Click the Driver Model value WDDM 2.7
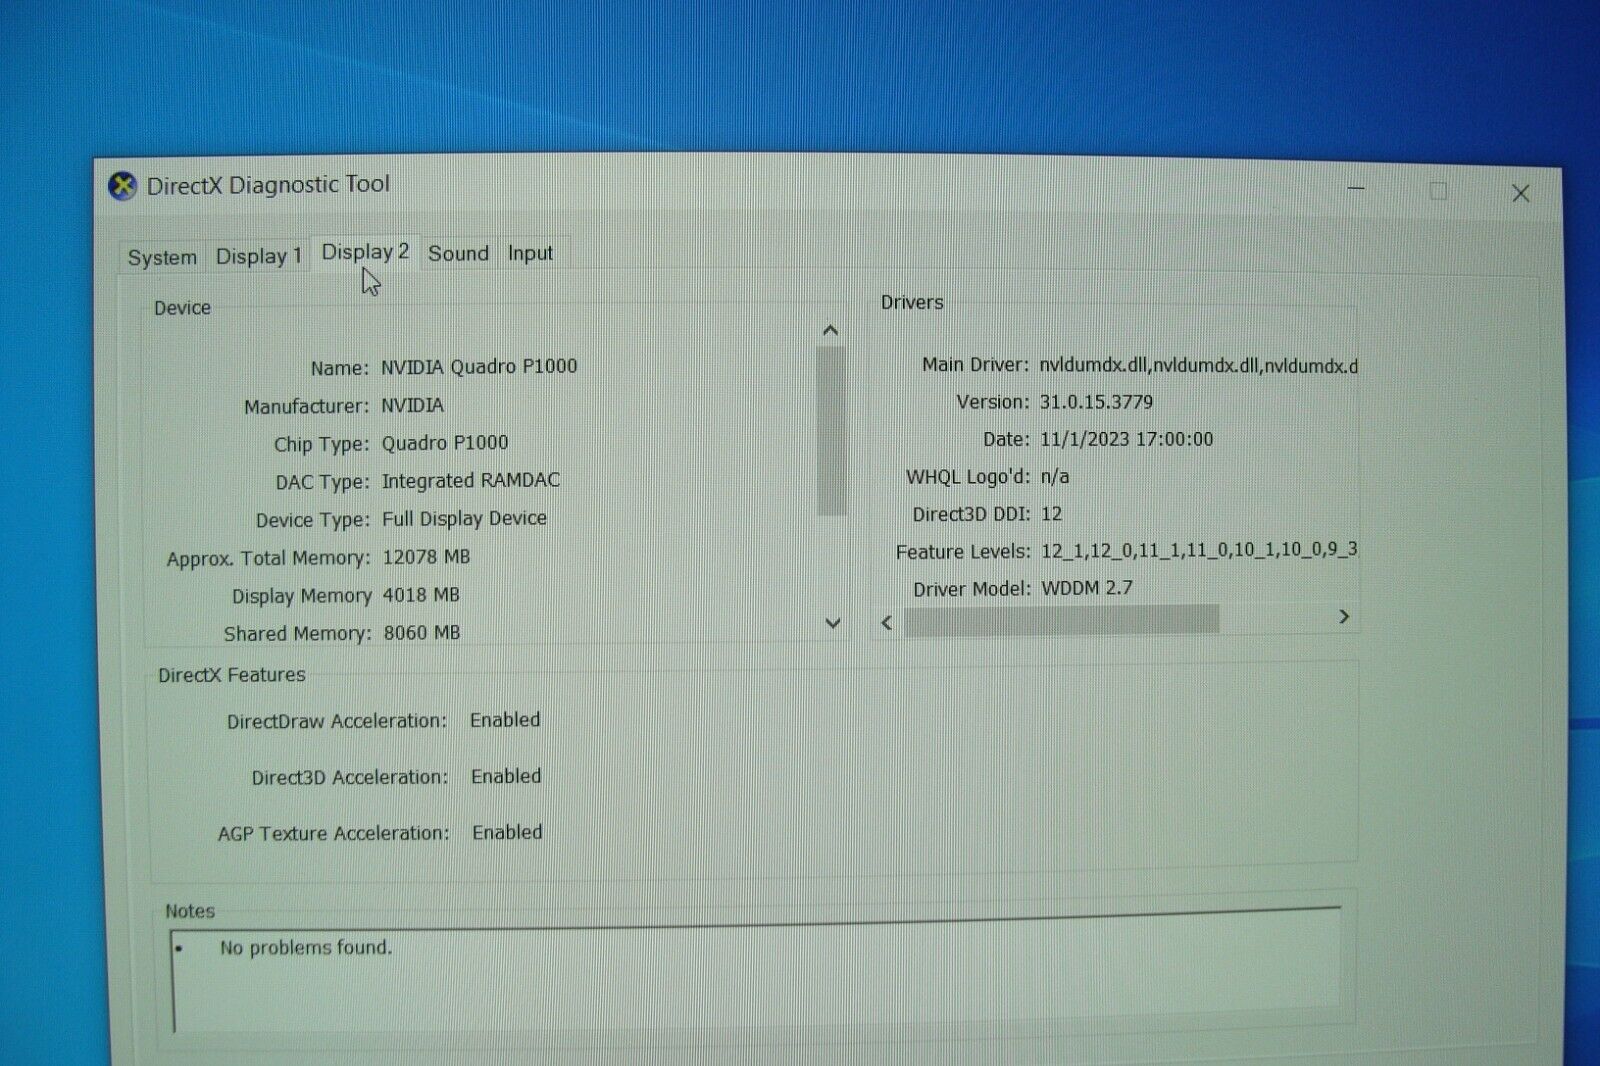This screenshot has height=1066, width=1600. [x=1087, y=588]
